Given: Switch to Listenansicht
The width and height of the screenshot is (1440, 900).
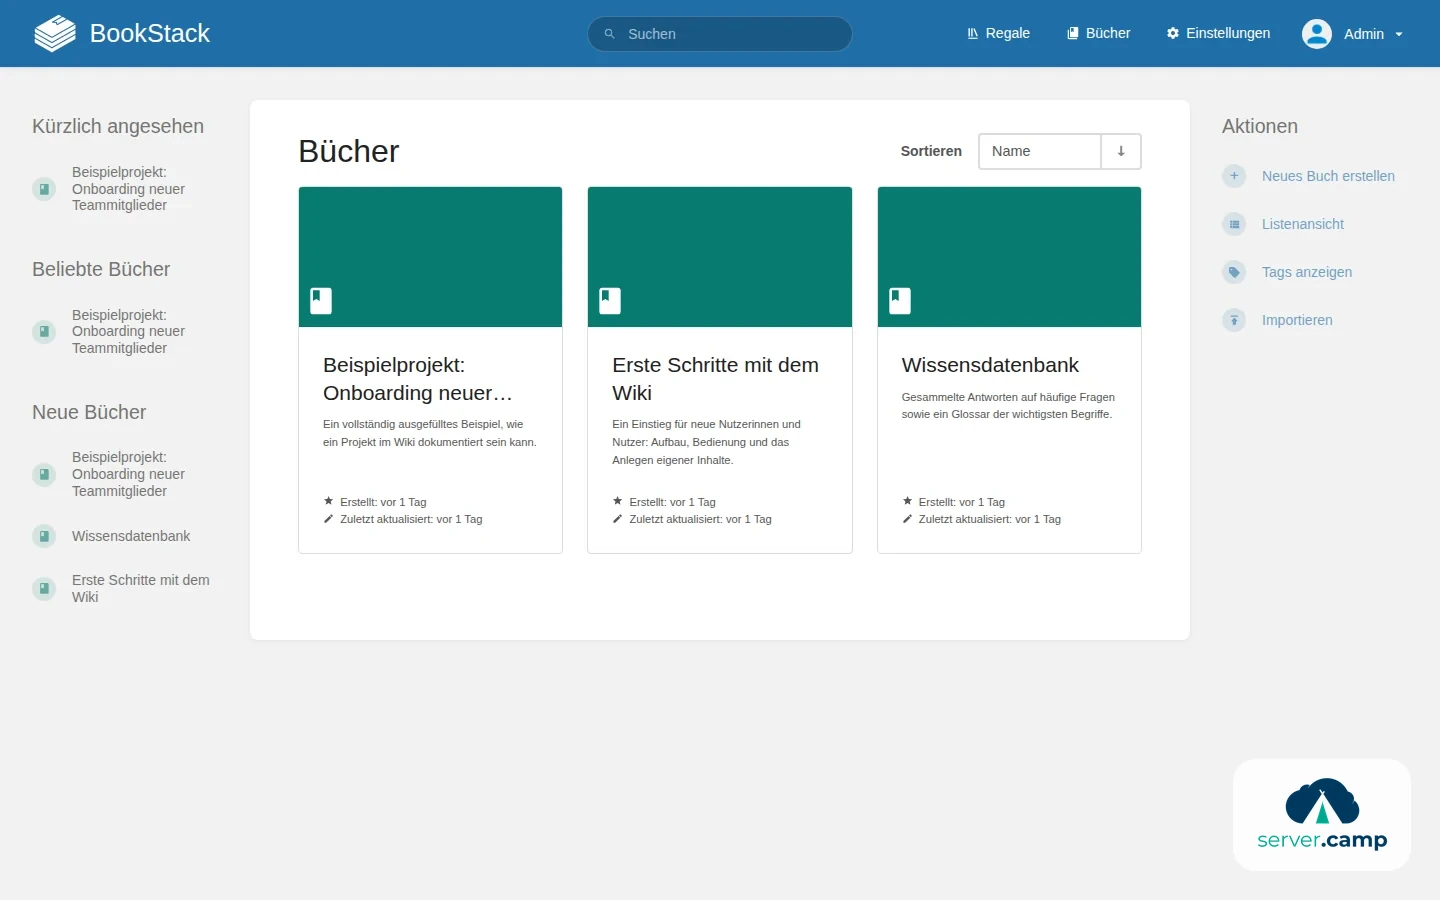Looking at the screenshot, I should [x=1303, y=224].
